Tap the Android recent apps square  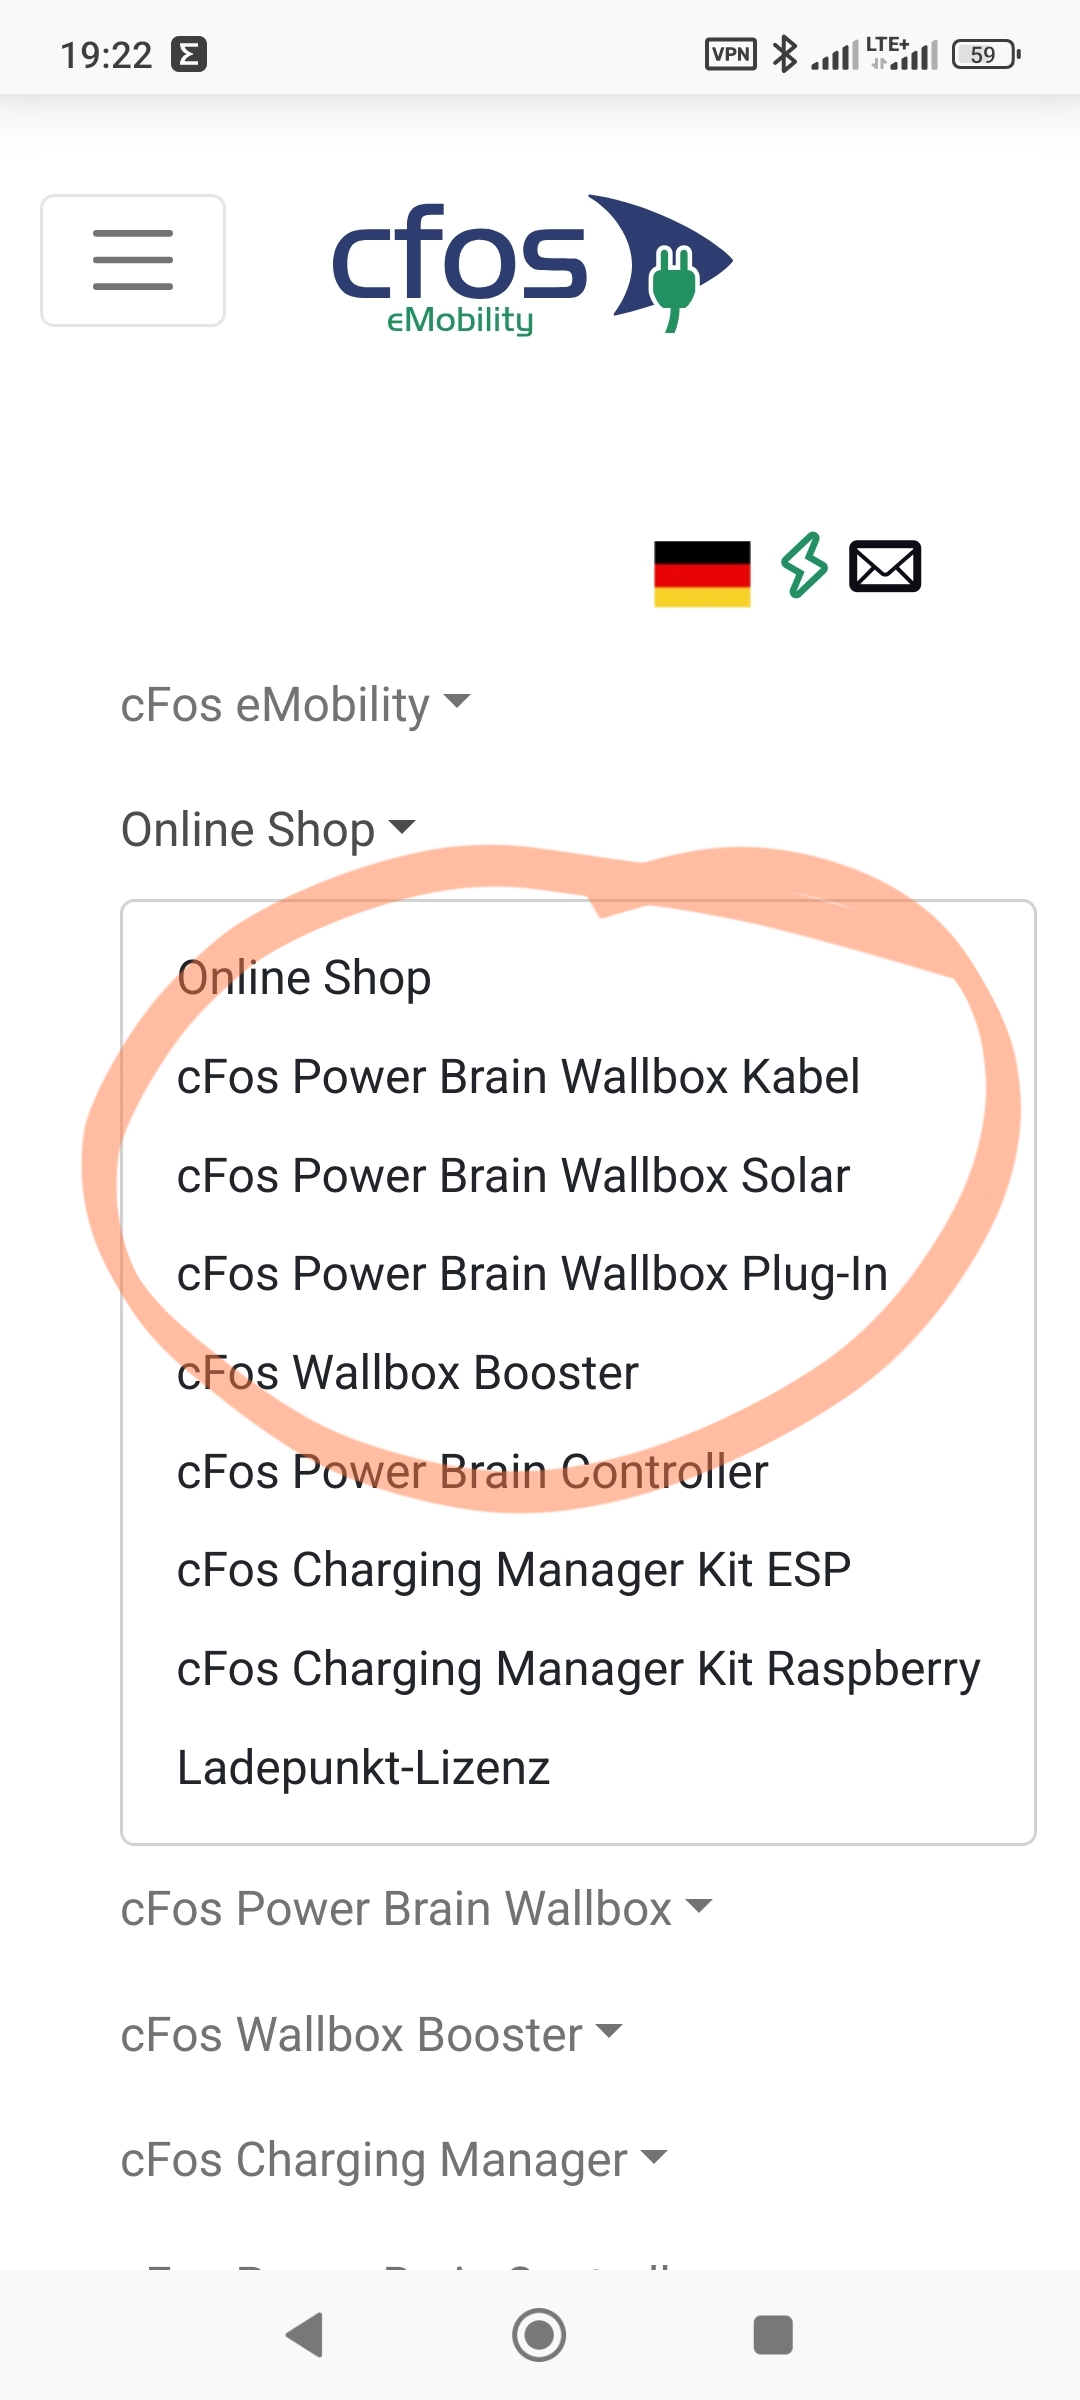pos(773,2335)
